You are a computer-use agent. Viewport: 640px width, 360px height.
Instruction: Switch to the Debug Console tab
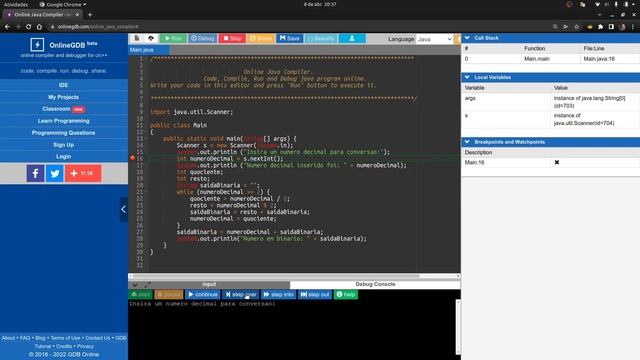click(x=375, y=284)
